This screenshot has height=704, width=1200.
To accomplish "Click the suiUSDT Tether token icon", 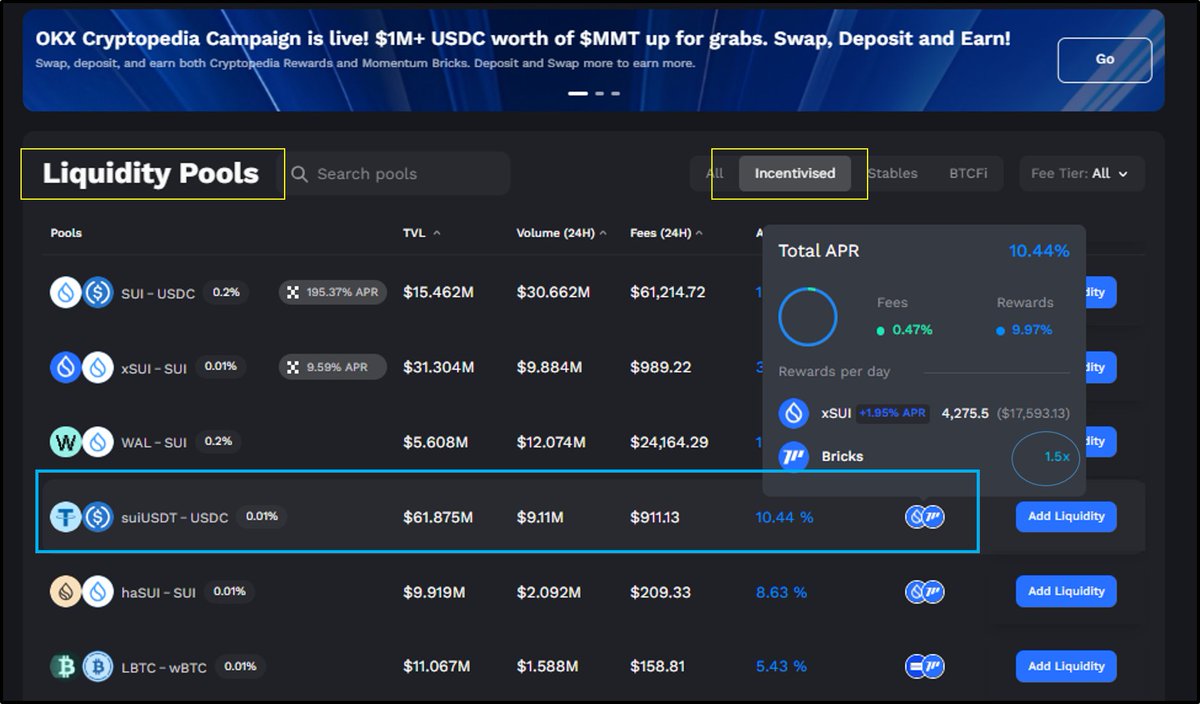I will coord(66,517).
